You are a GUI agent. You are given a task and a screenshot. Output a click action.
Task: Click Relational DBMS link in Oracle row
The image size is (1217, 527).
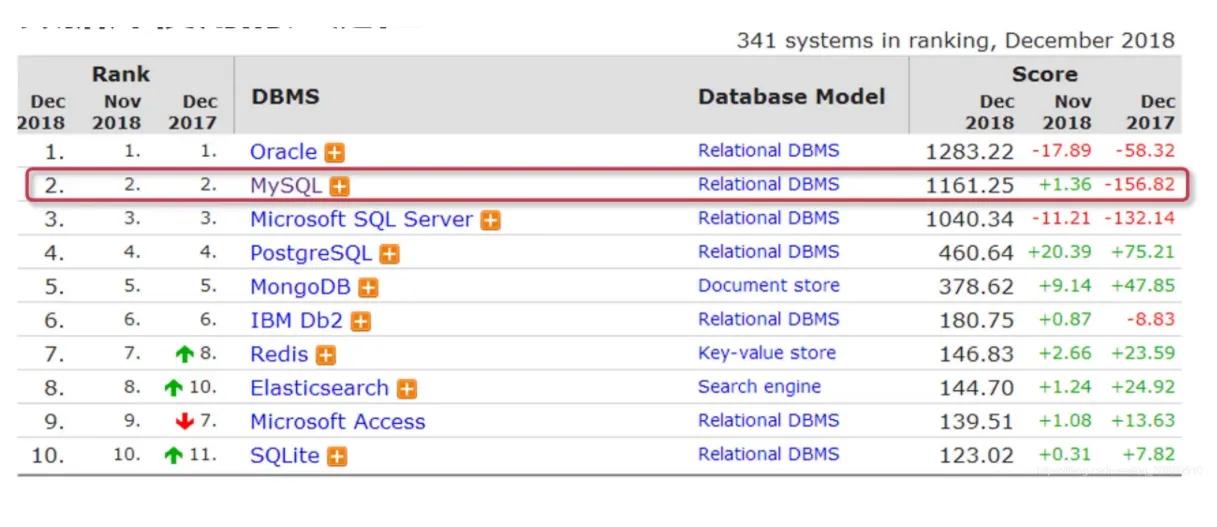tap(768, 151)
